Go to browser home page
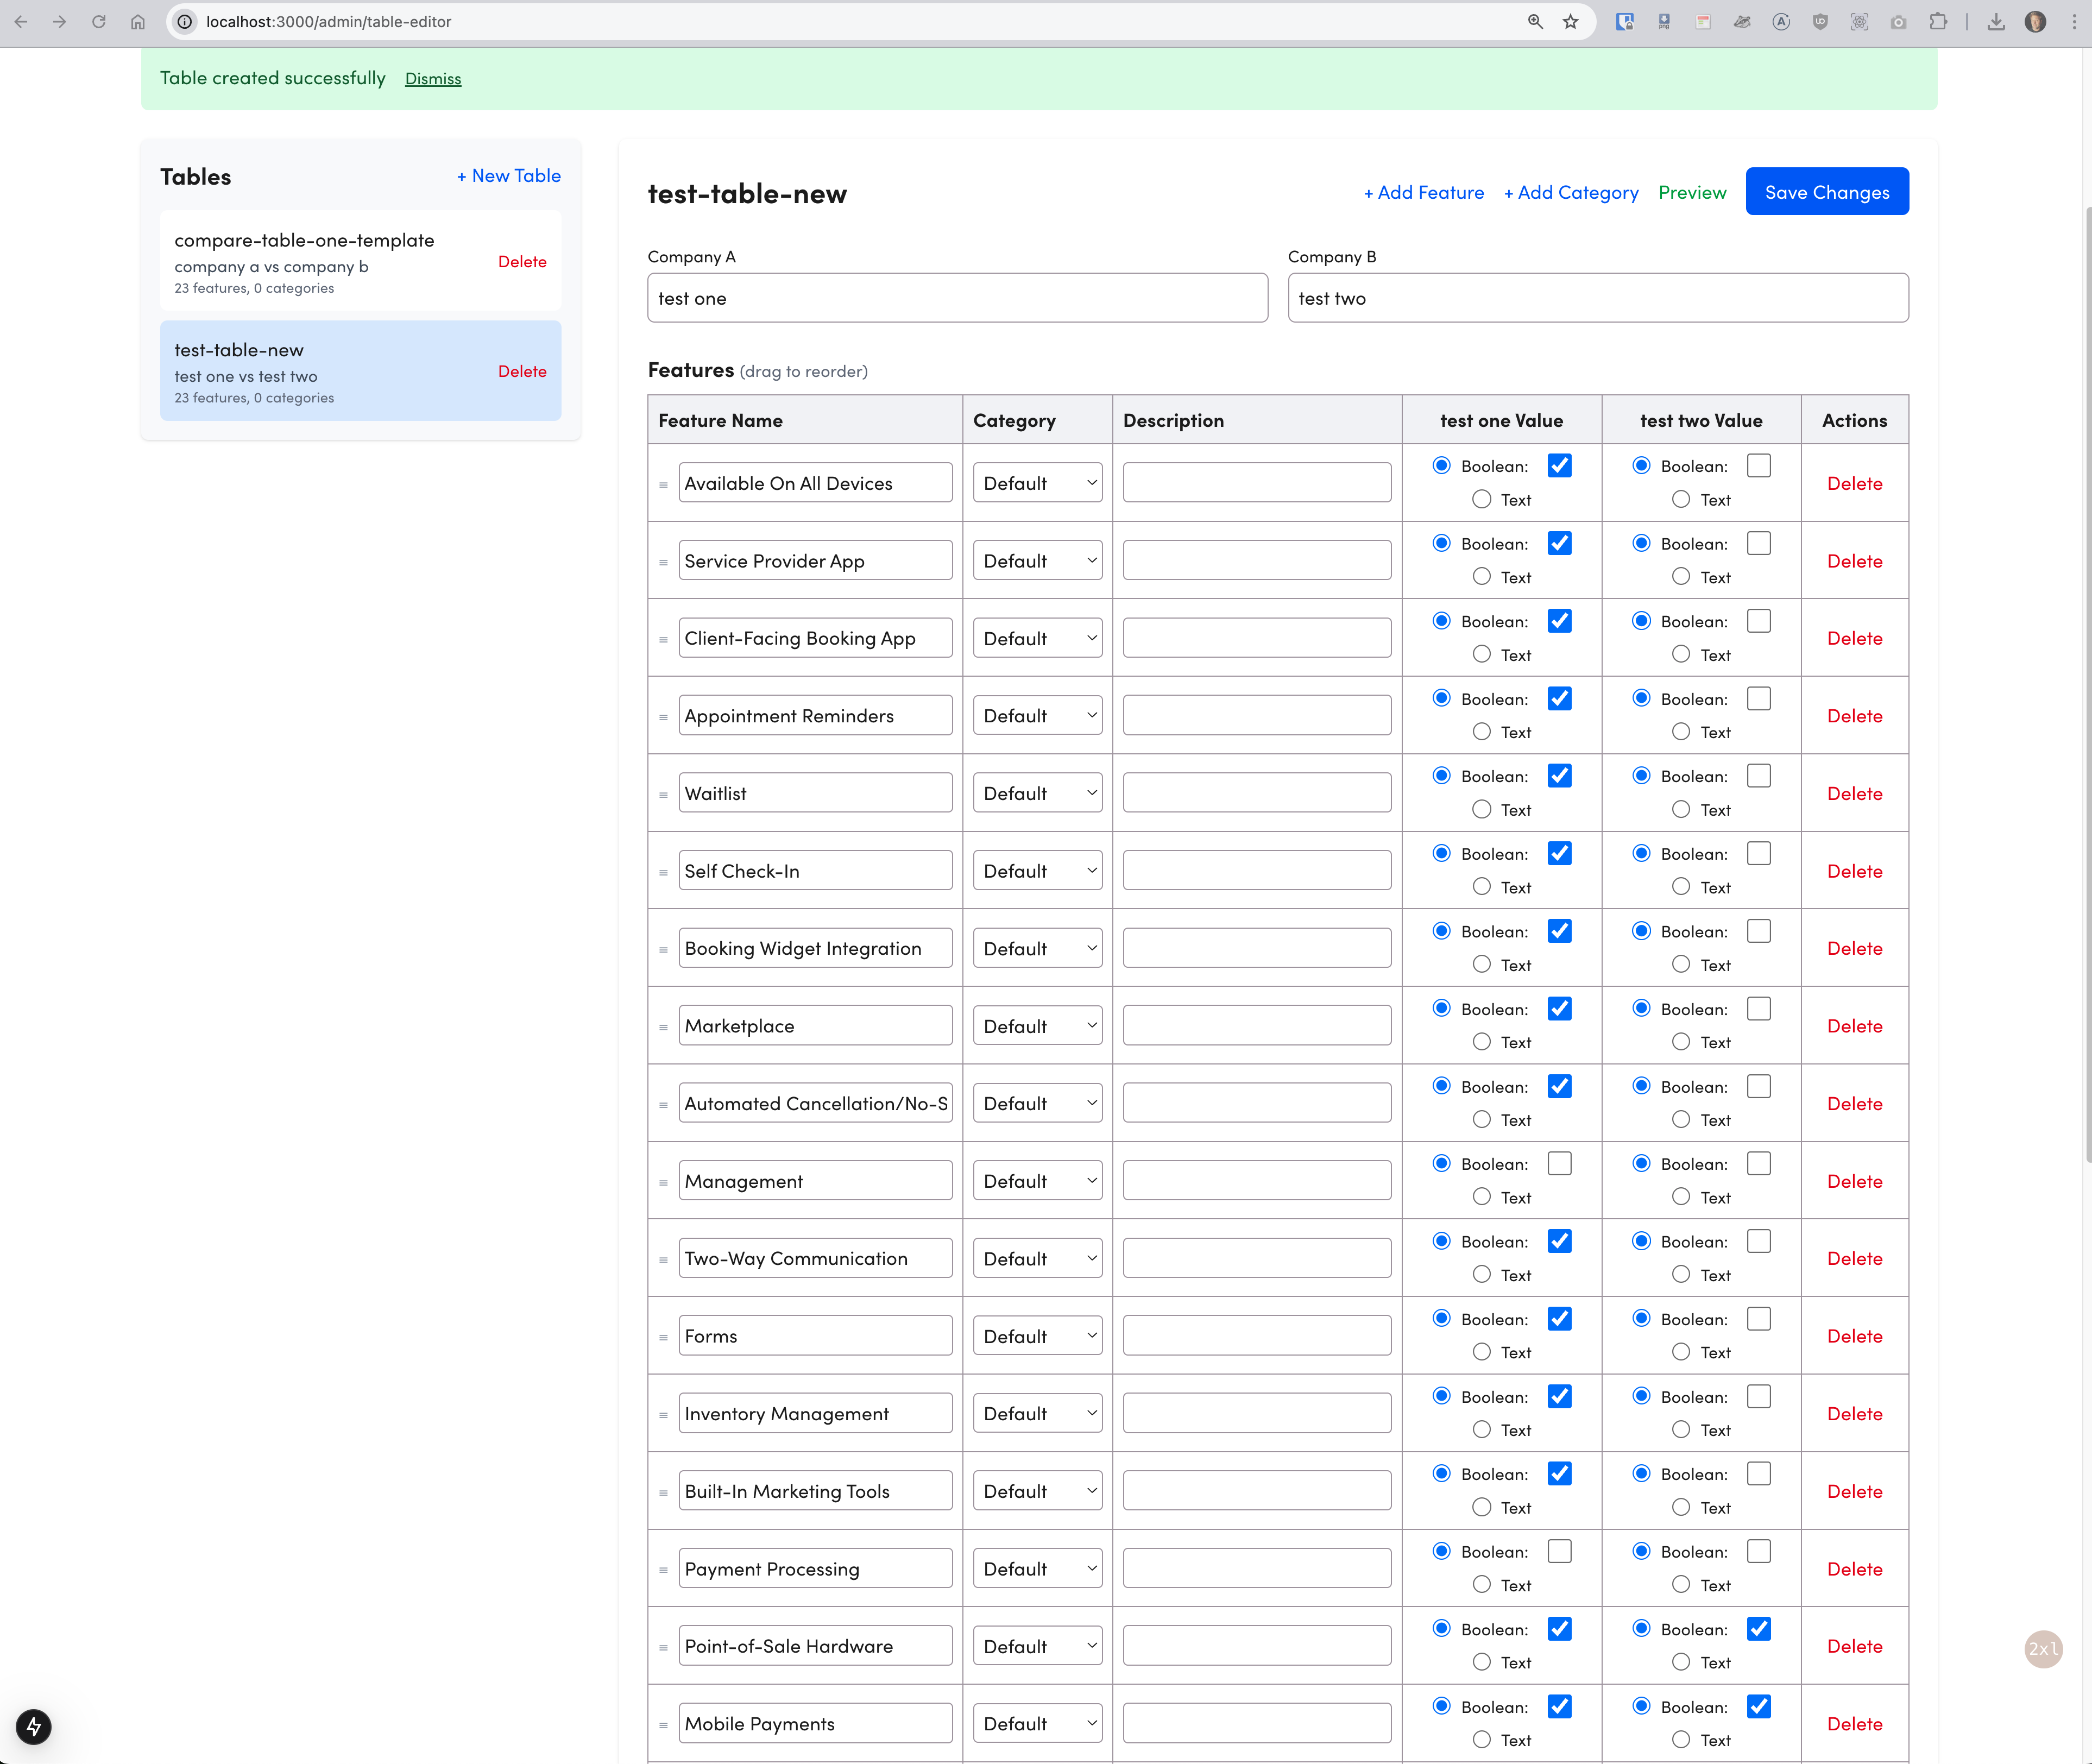This screenshot has height=1764, width=2092. click(x=138, y=21)
